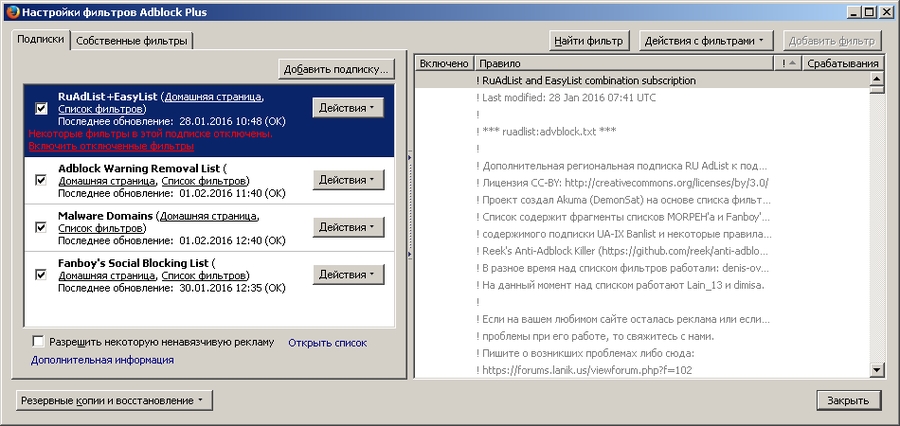Open Действия с фильтрами dropdown

coord(706,41)
